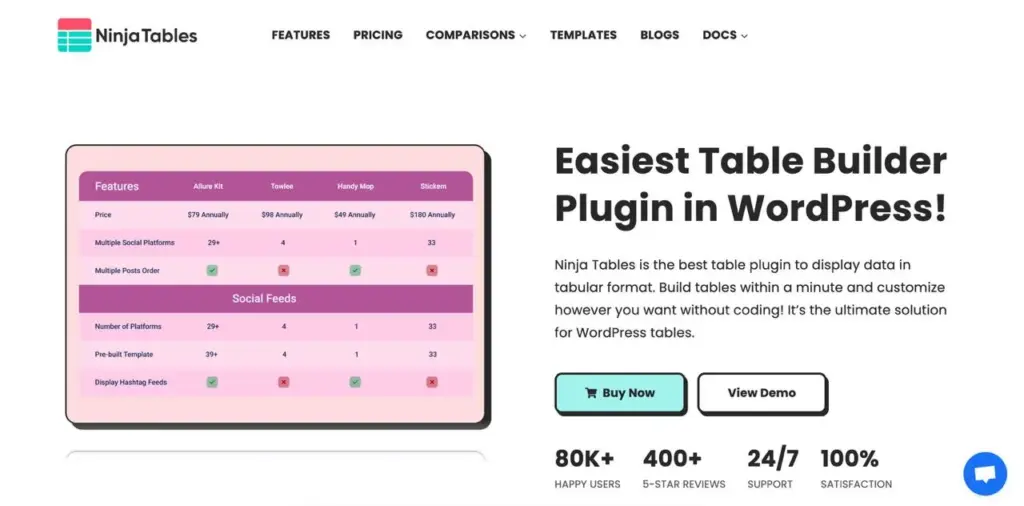Click Allure Kit's green check for Display Hashtag Feeds

click(212, 382)
